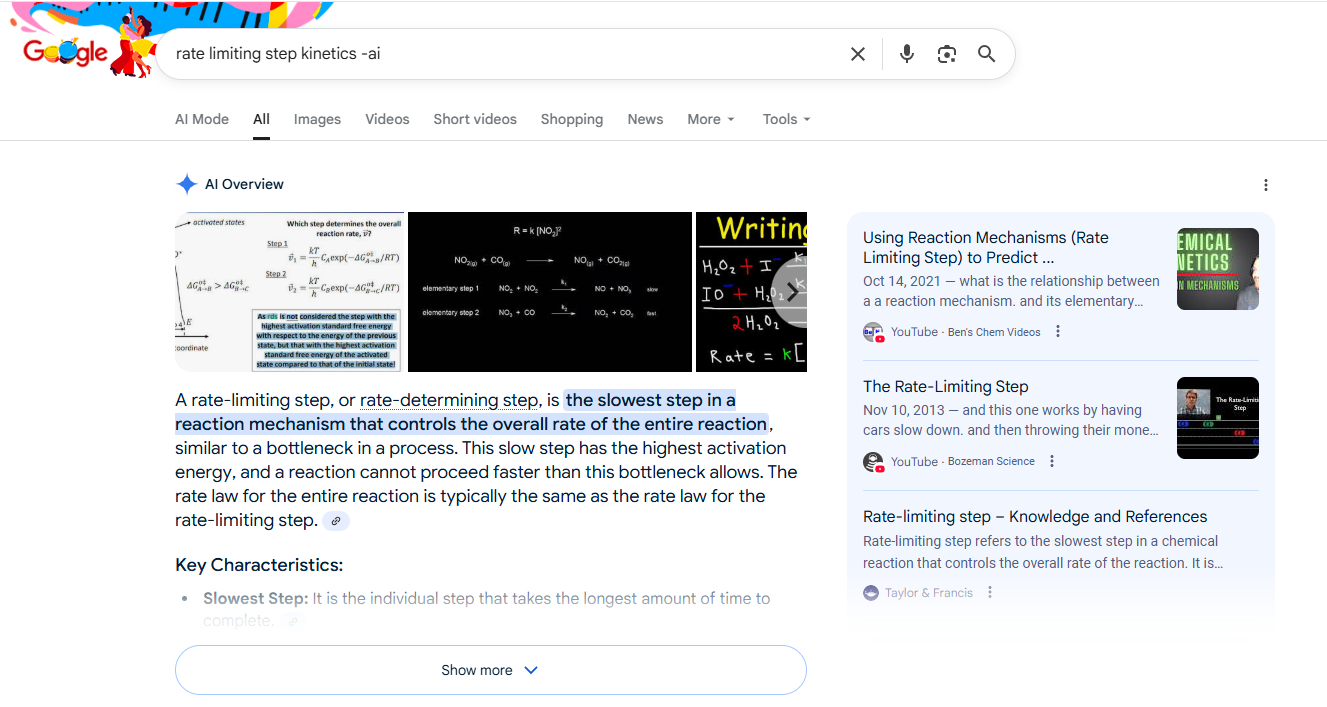Clear the search box with the X icon
The height and width of the screenshot is (707, 1327).
point(857,54)
